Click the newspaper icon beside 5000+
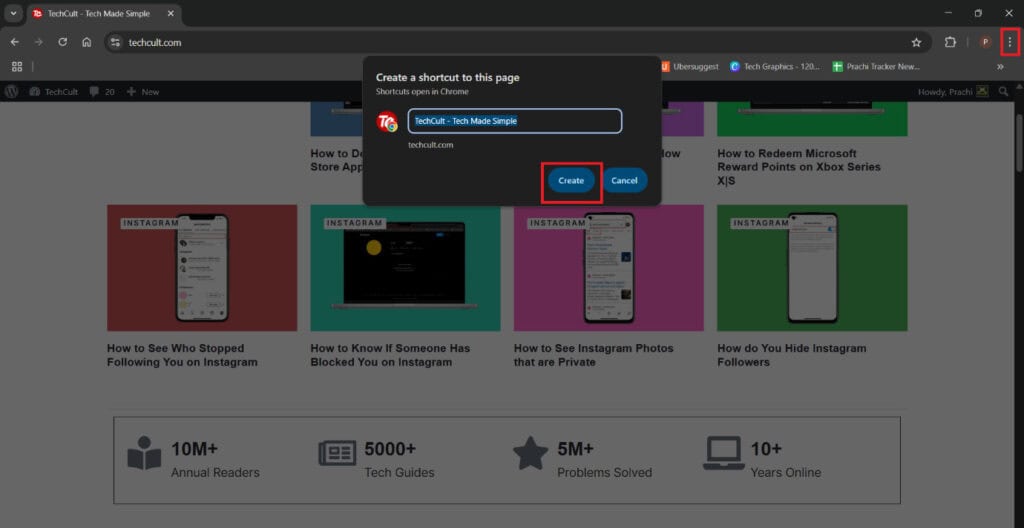Image resolution: width=1024 pixels, height=528 pixels. (338, 453)
